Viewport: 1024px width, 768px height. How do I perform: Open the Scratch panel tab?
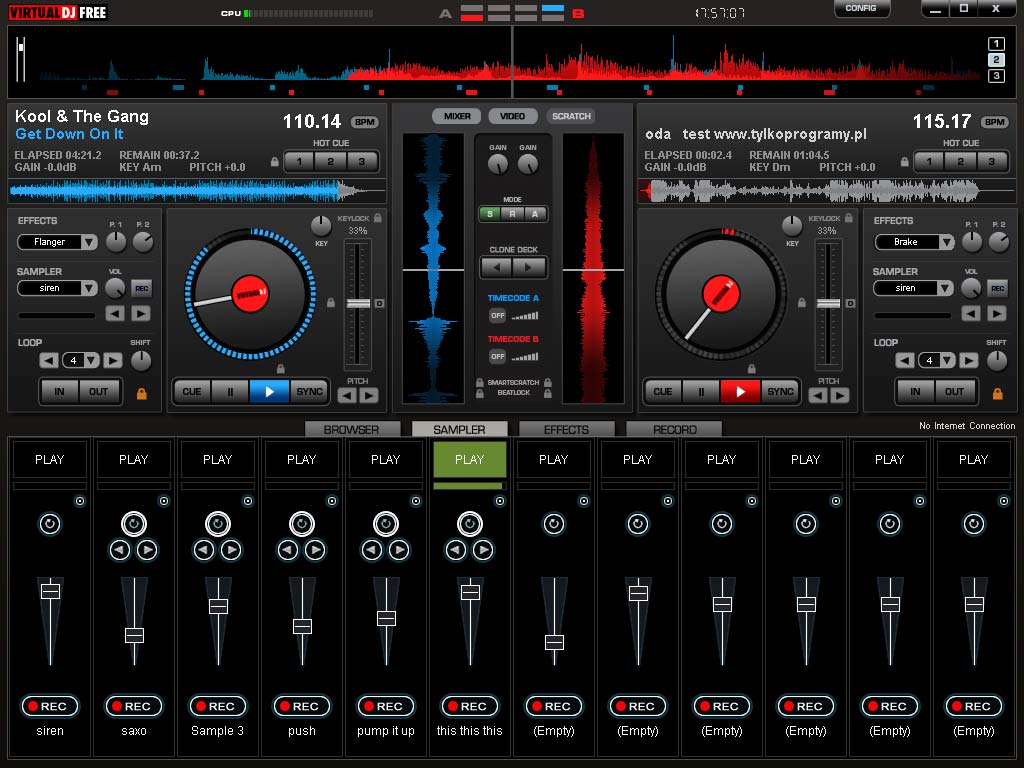[571, 116]
